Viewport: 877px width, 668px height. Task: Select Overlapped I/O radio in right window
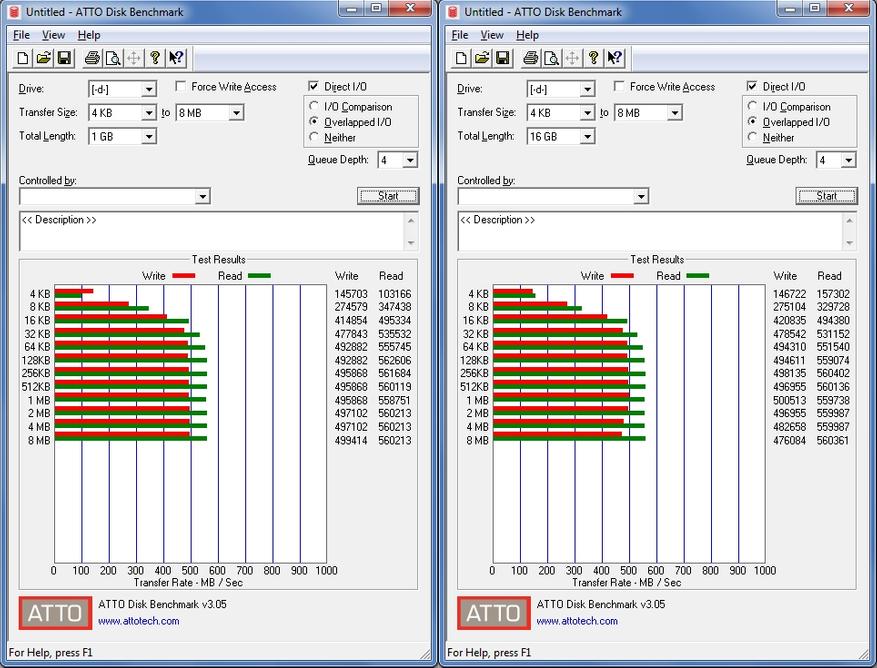pos(752,121)
